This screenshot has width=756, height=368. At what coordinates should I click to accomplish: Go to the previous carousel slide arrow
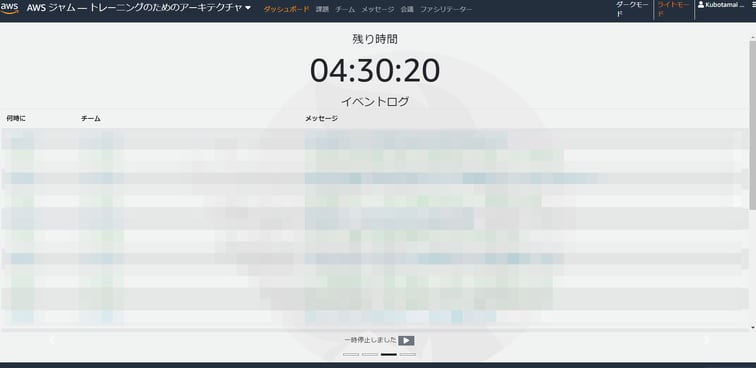pos(52,340)
